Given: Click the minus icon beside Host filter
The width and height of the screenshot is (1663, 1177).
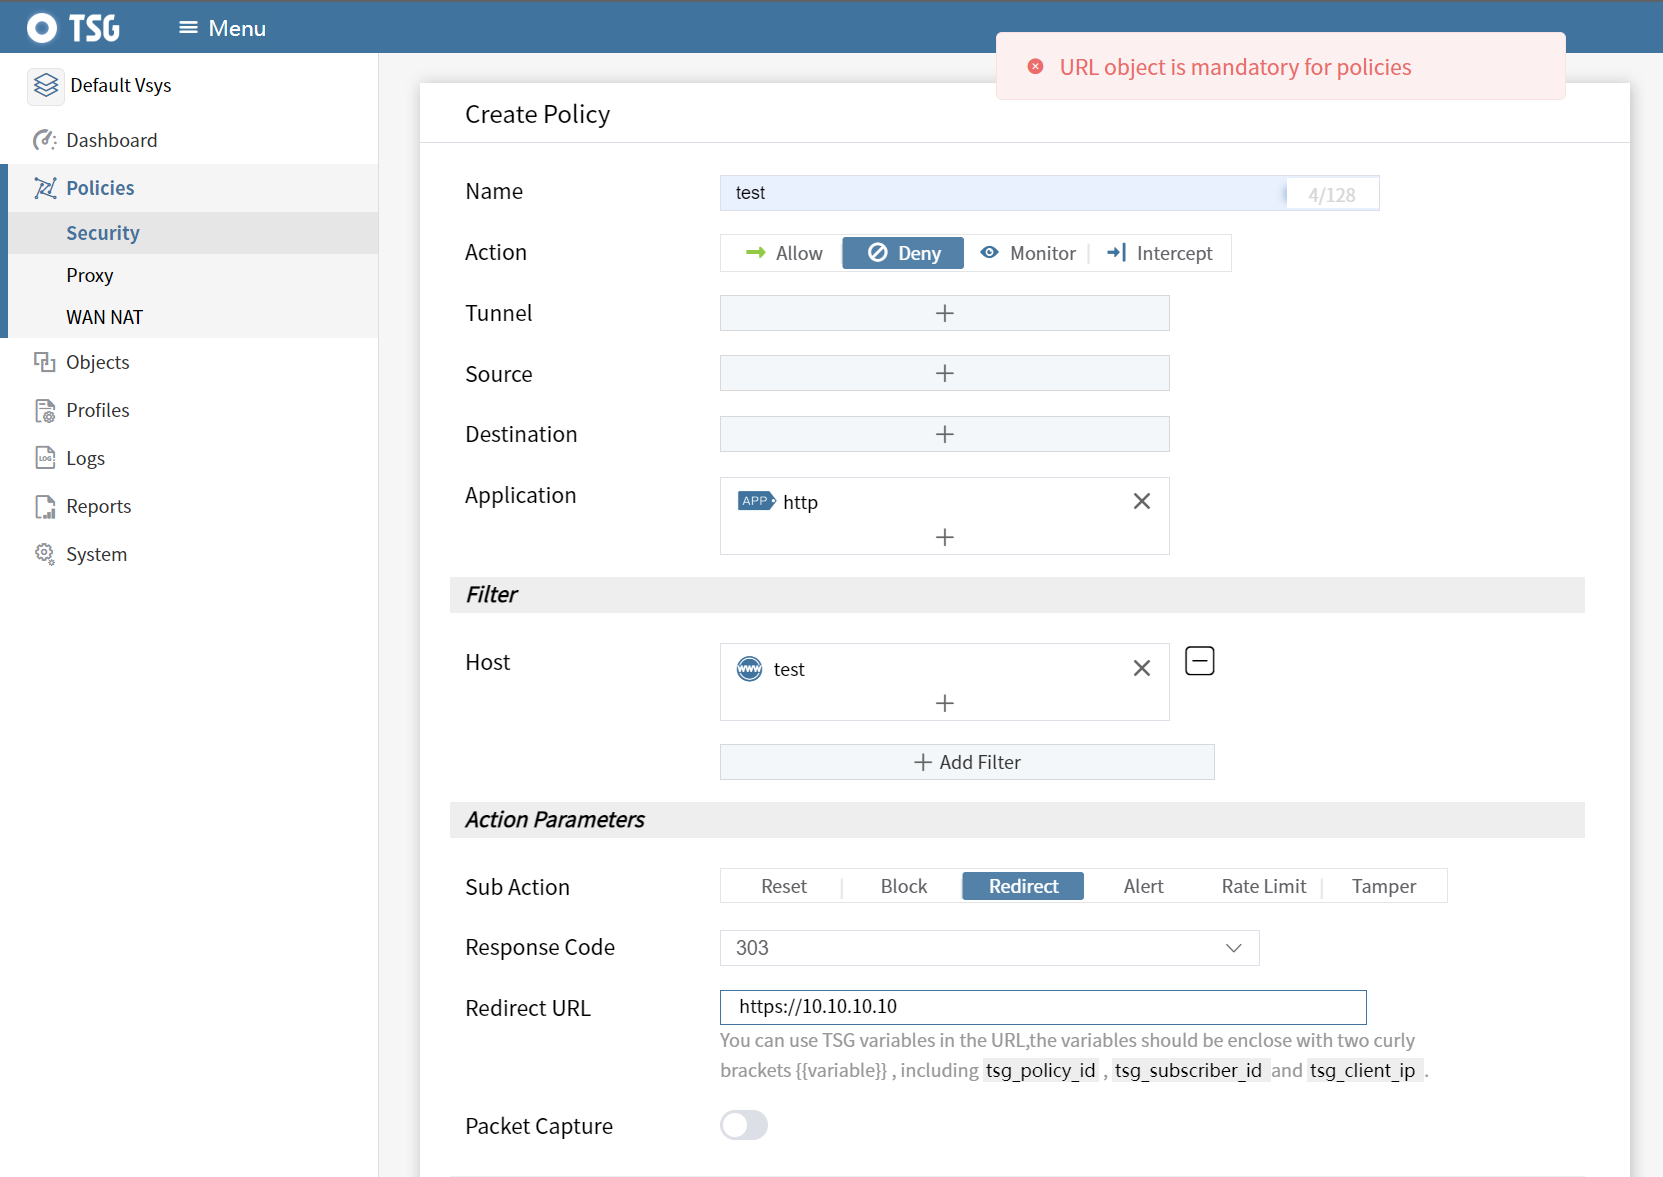Looking at the screenshot, I should click(x=1199, y=661).
